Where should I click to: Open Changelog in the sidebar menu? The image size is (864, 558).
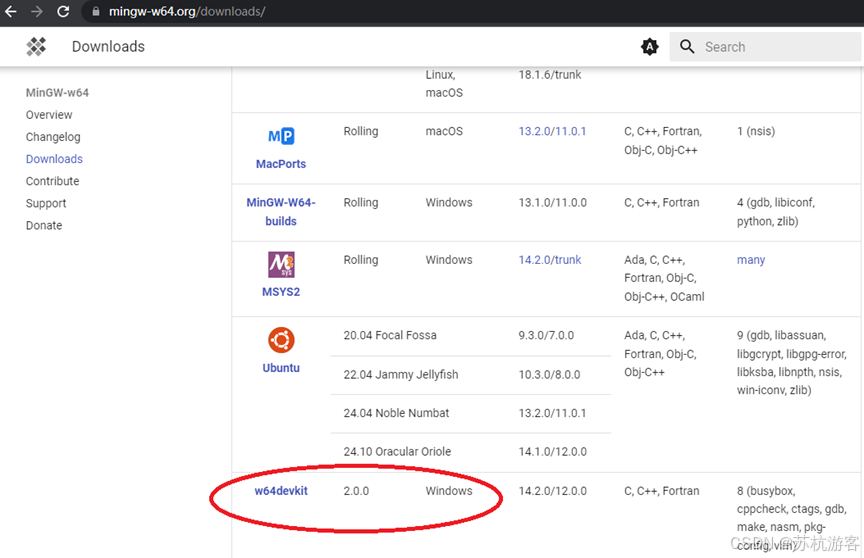click(53, 137)
